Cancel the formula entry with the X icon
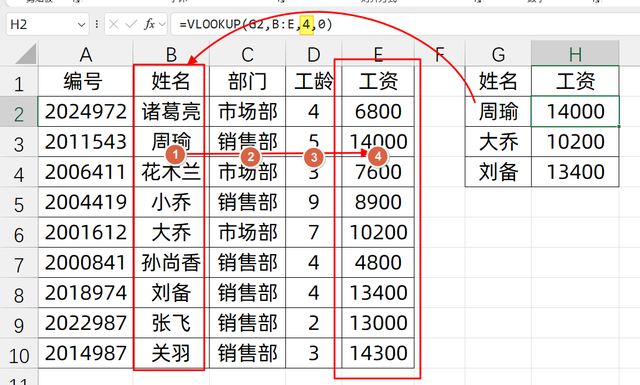640x385 pixels. (114, 24)
